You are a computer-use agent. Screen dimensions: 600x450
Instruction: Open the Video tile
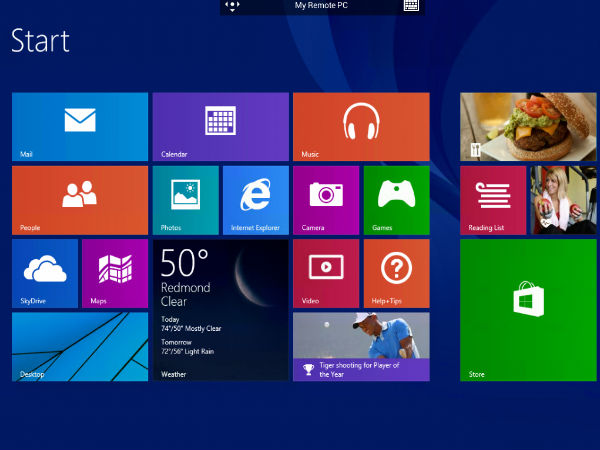(326, 273)
